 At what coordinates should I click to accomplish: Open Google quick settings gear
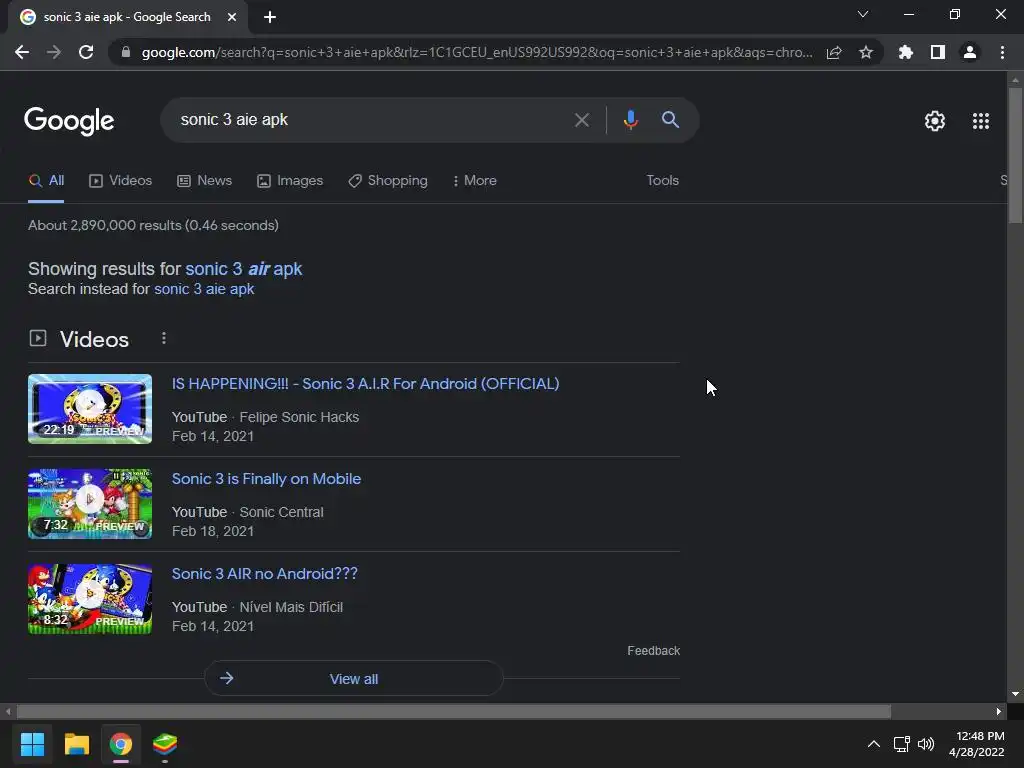935,121
